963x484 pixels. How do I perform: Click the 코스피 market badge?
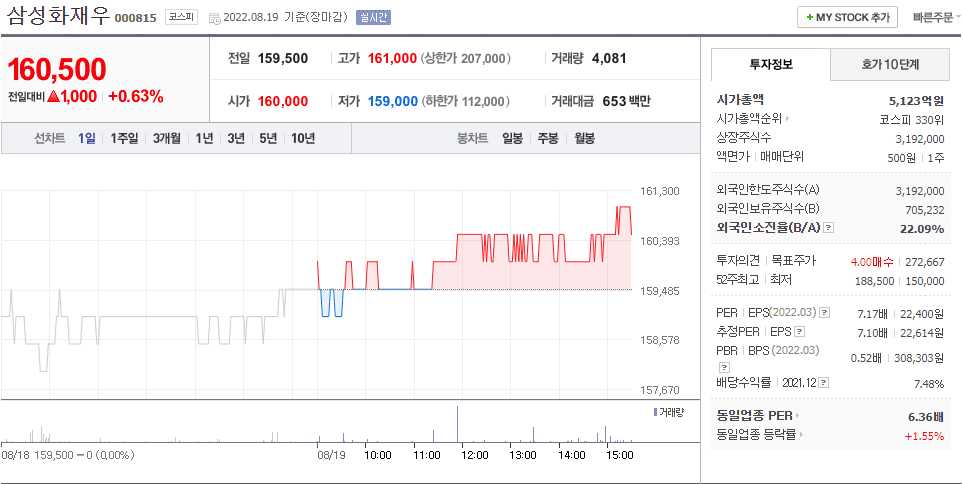coord(181,18)
